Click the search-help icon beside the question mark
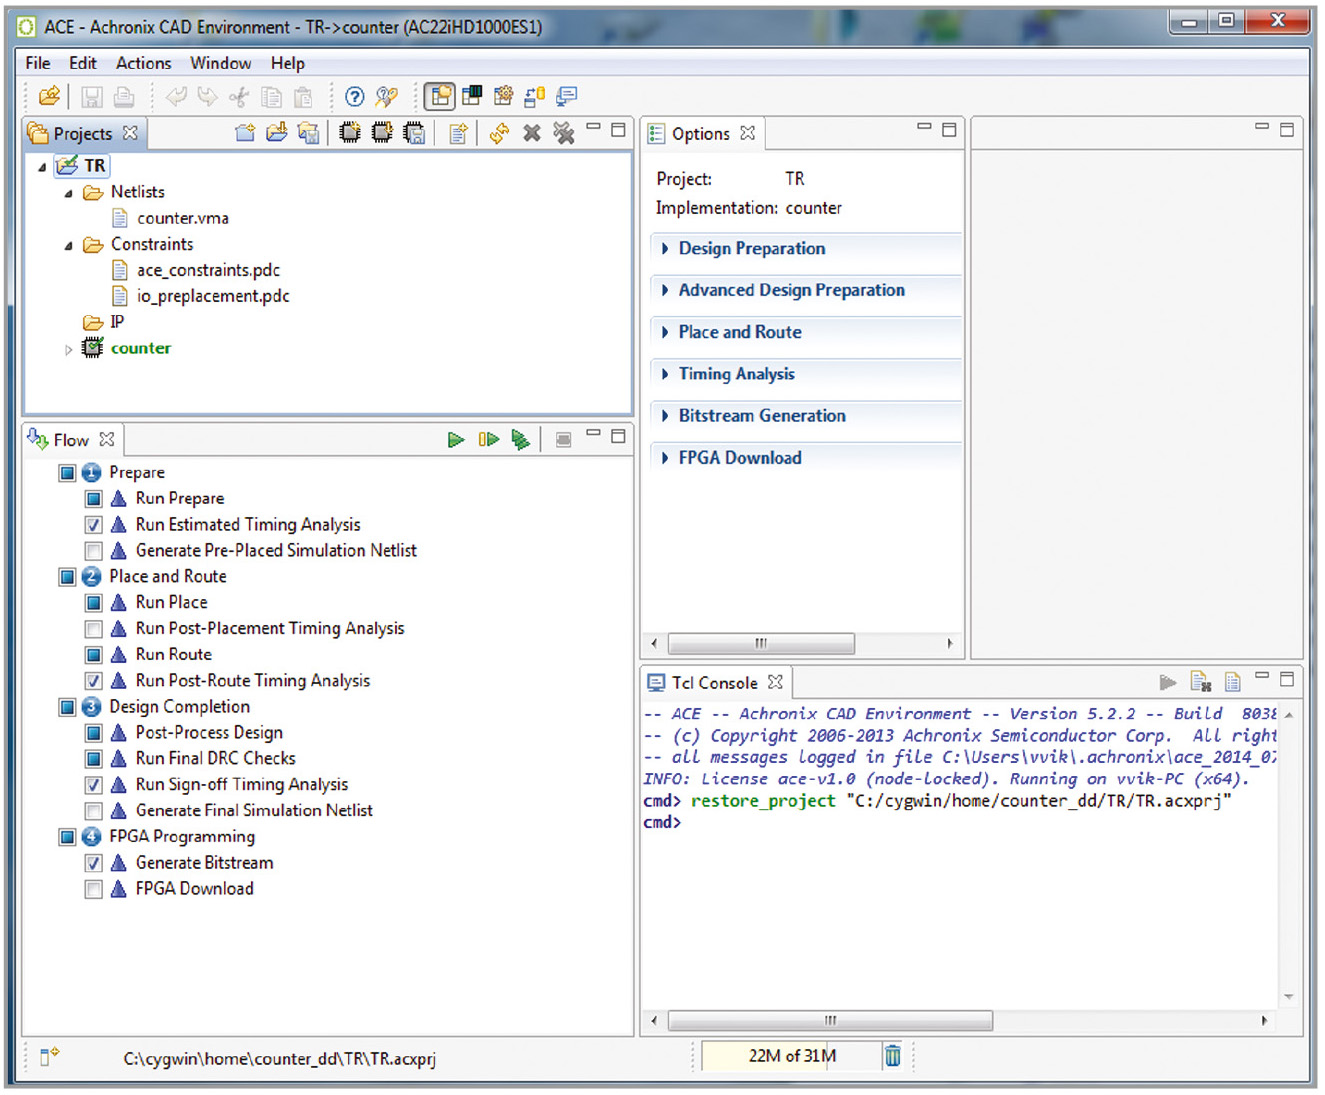The width and height of the screenshot is (1325, 1095). click(386, 97)
